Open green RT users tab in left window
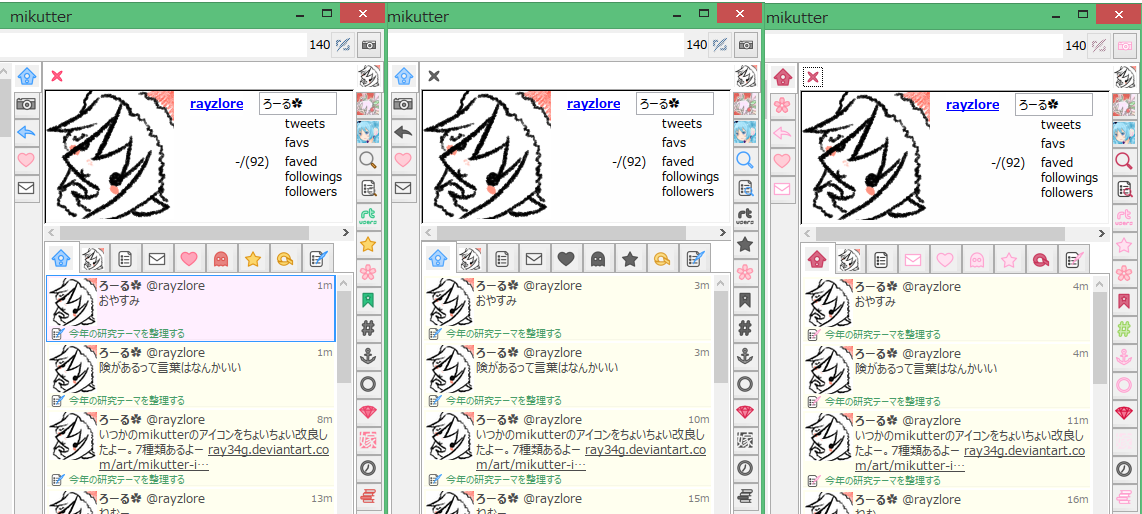This screenshot has height=514, width=1142. (x=368, y=216)
